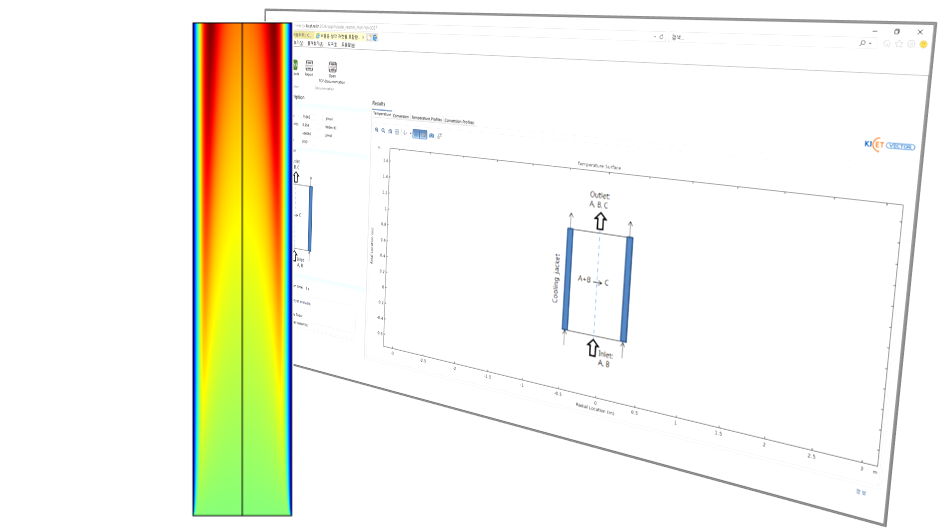Click the browser home icon
The width and height of the screenshot is (945, 532).
click(885, 44)
